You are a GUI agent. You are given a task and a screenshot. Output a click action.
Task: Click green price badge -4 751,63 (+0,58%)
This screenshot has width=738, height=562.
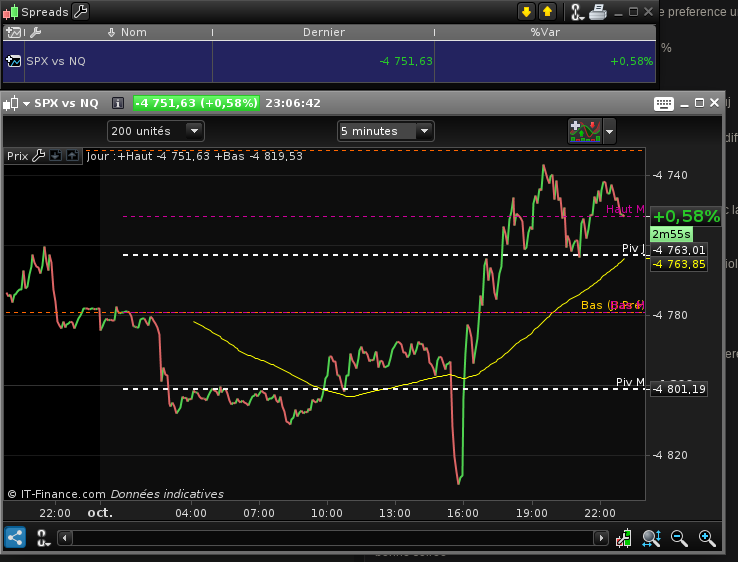[x=196, y=103]
